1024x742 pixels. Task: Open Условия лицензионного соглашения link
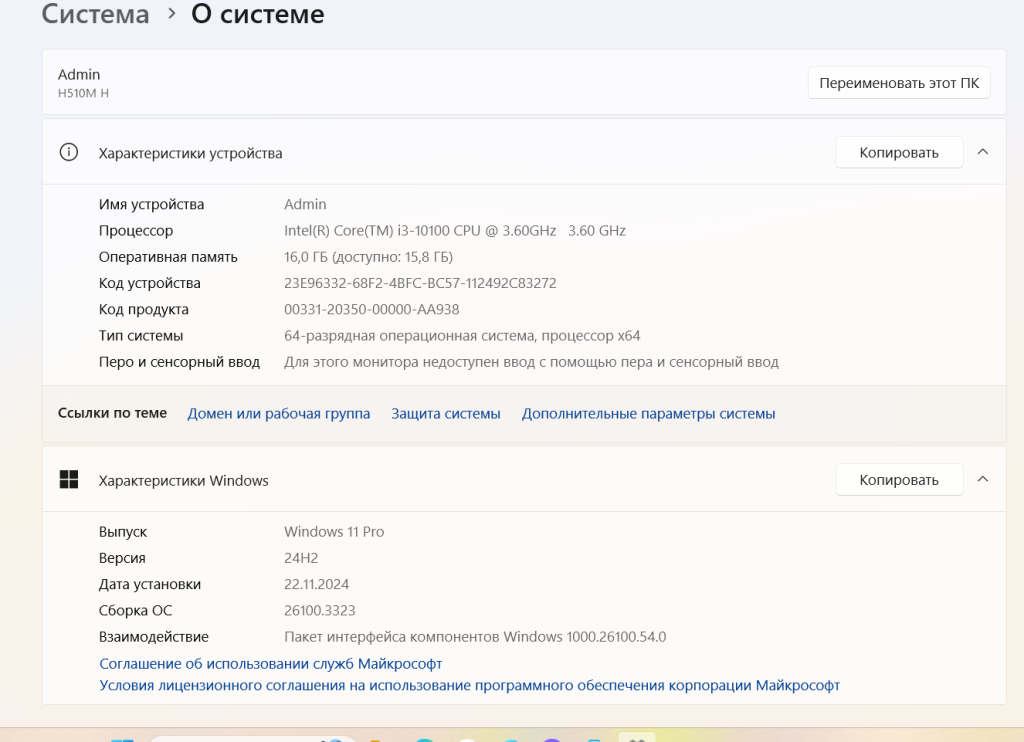[469, 685]
